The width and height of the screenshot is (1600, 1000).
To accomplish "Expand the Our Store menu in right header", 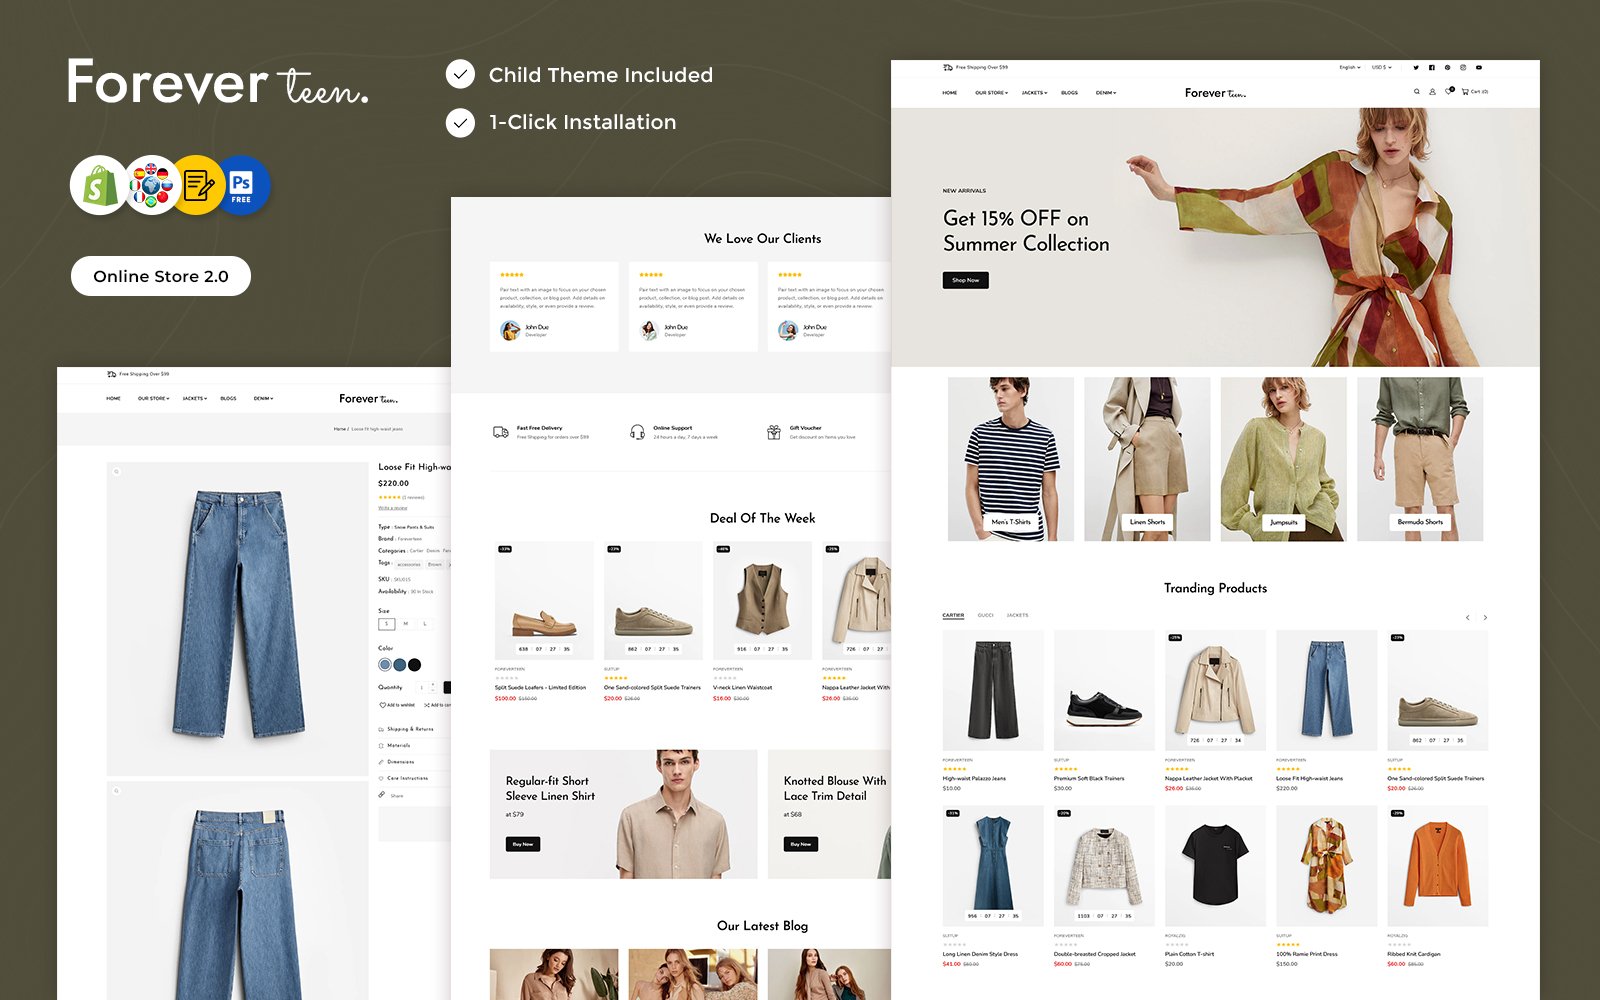I will click(991, 93).
